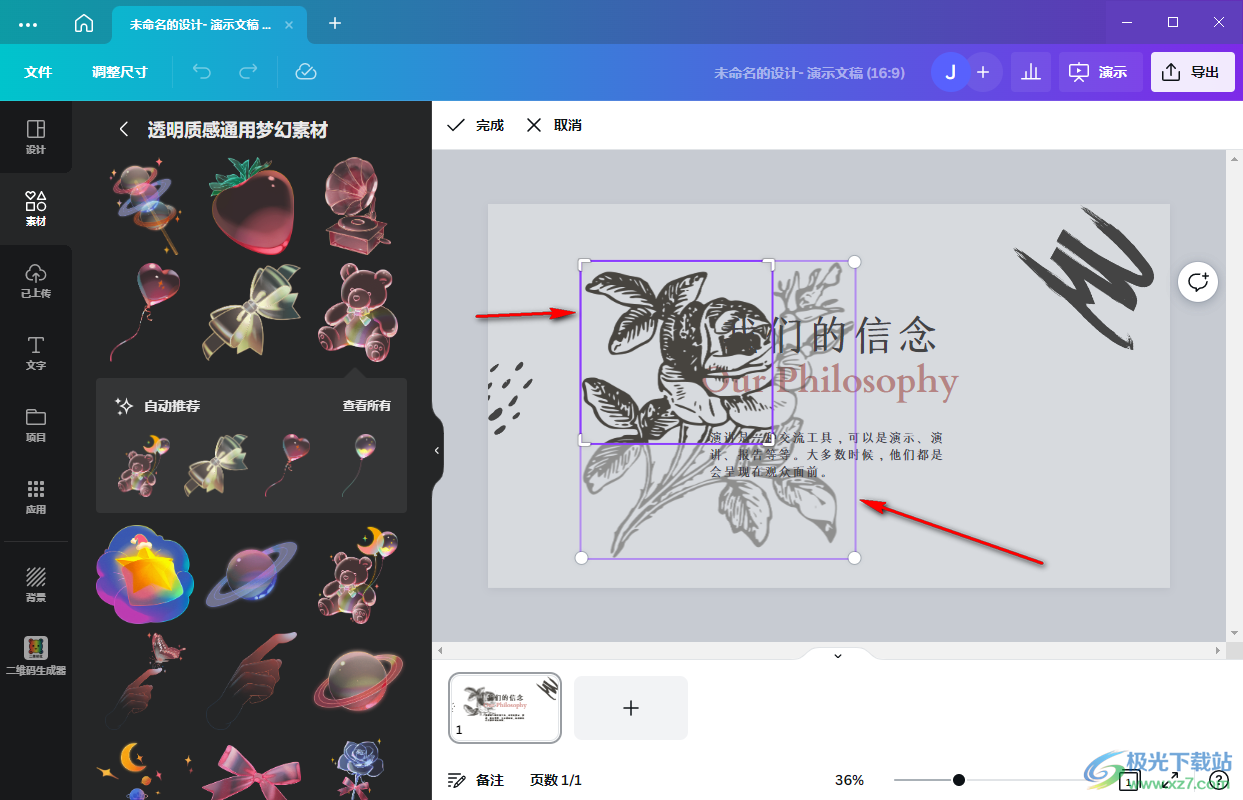
Task: Open the 备注 notes panel
Action: coord(476,780)
